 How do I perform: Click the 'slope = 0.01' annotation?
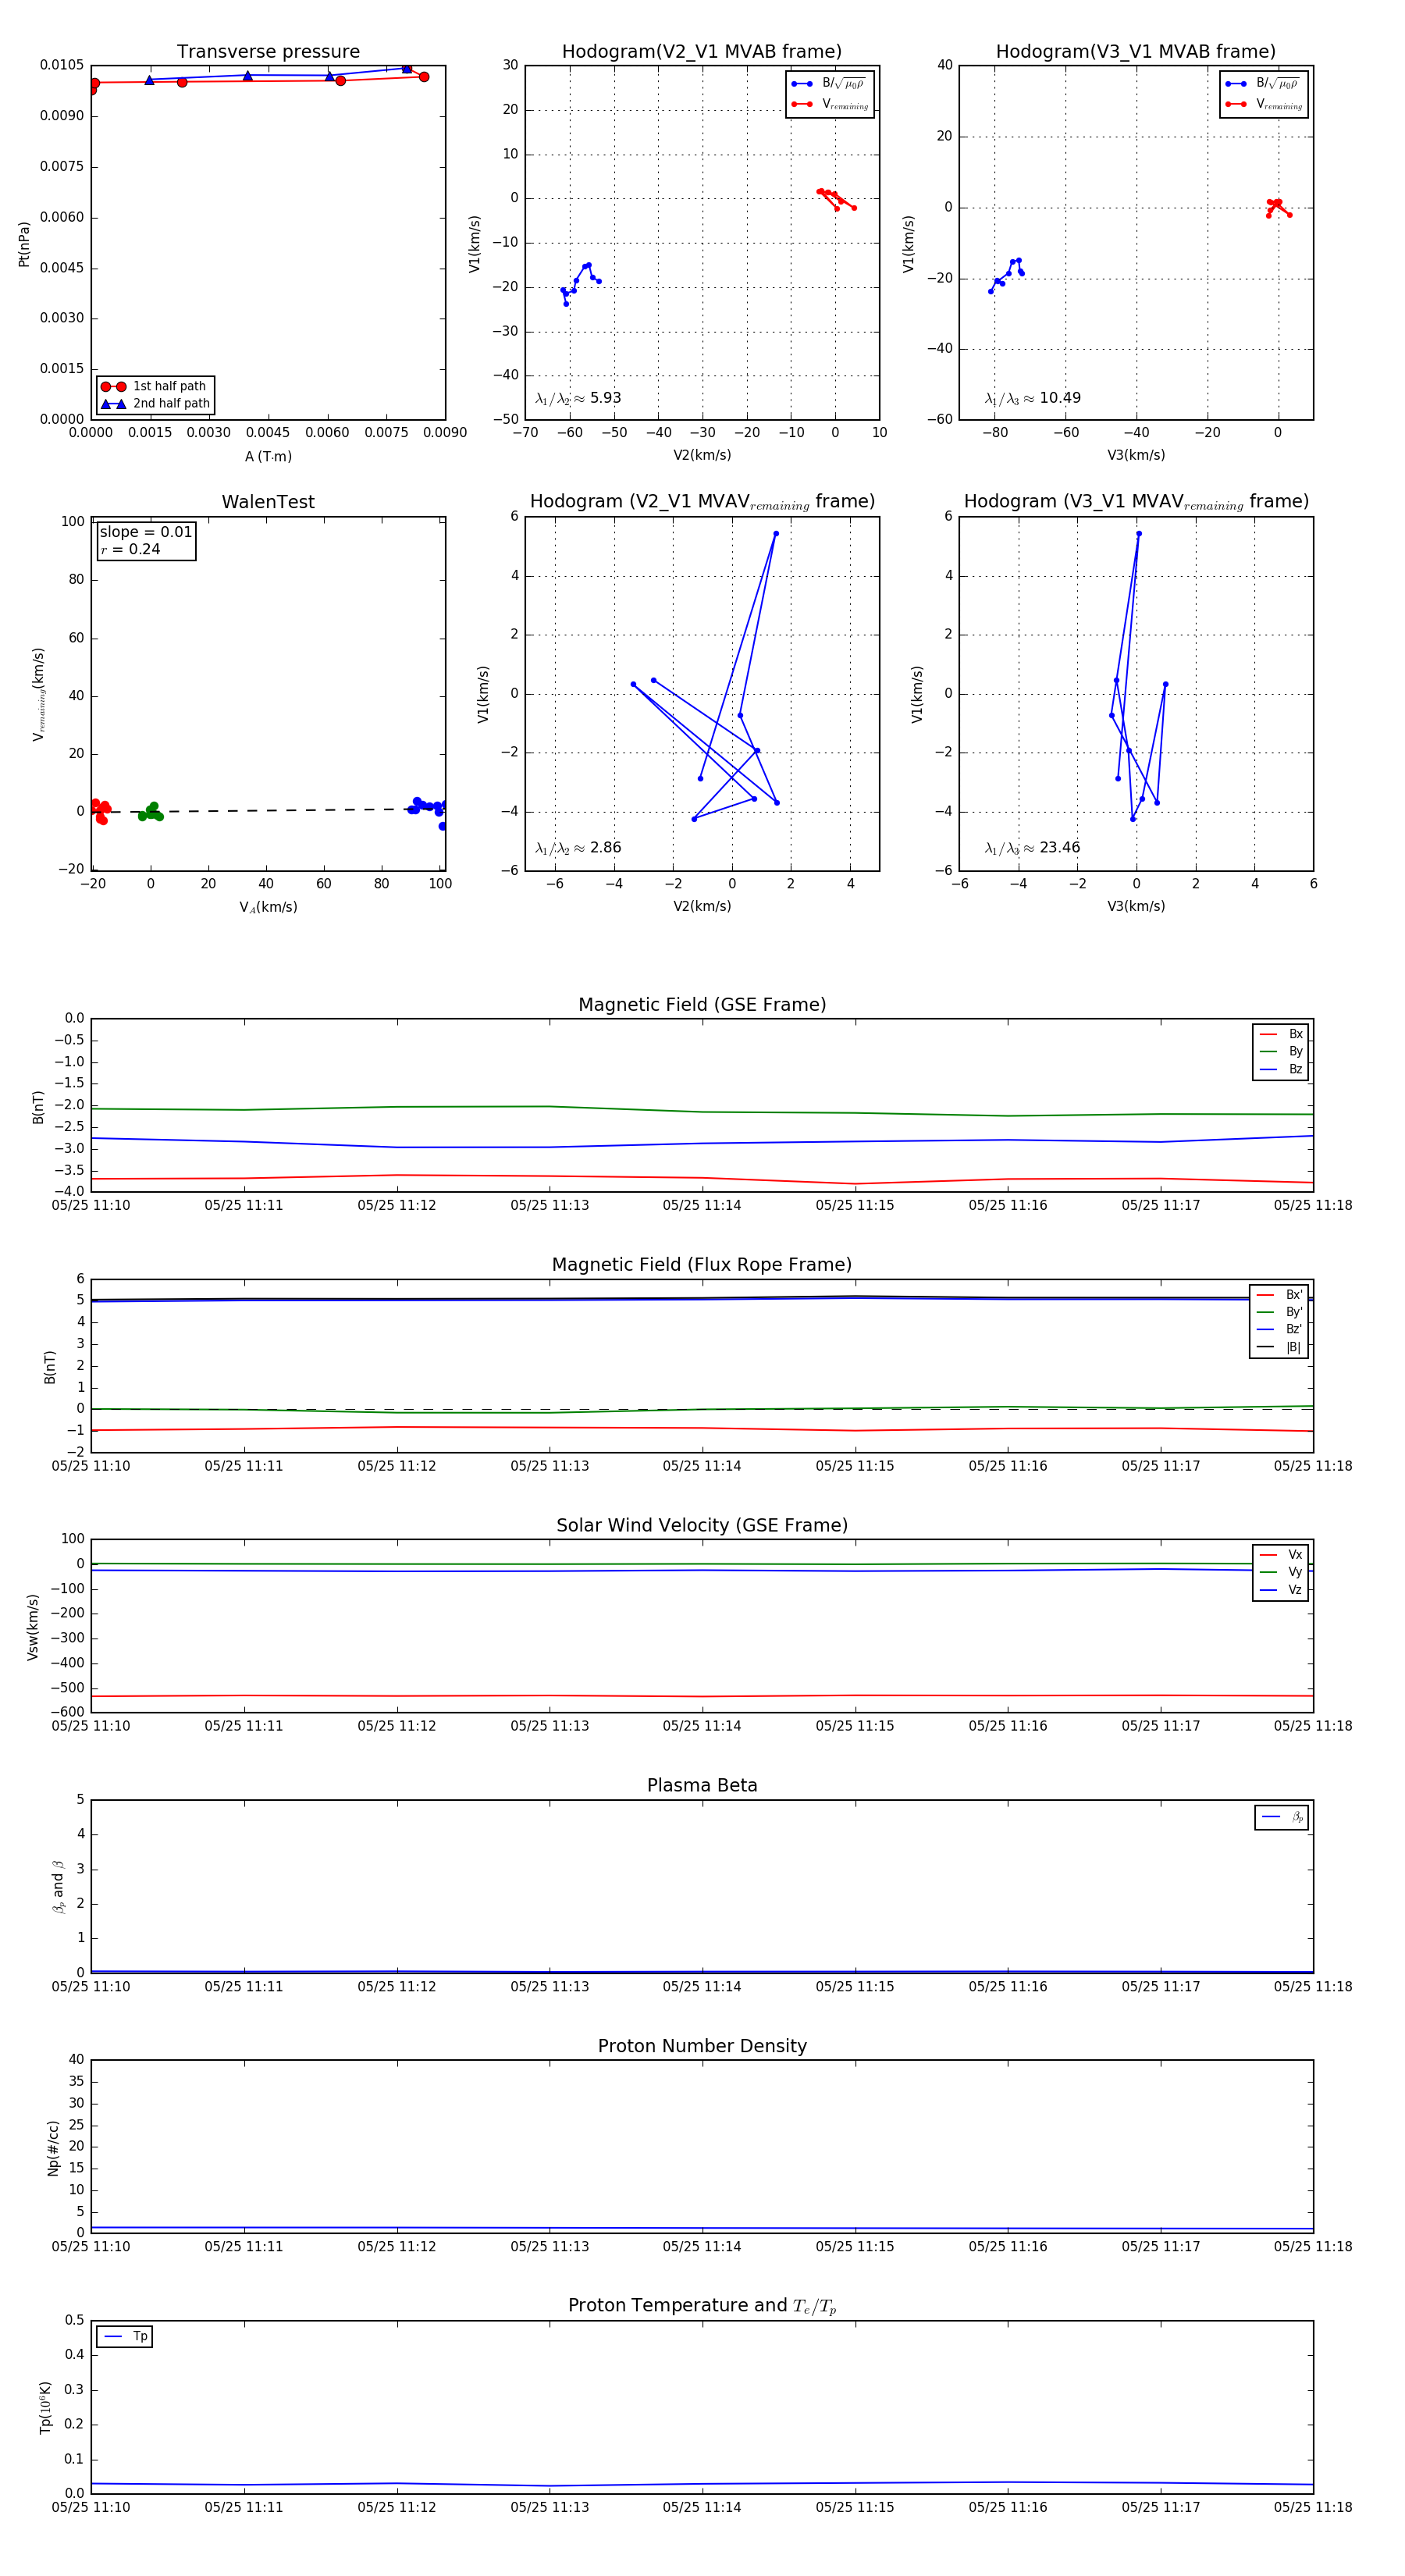pyautogui.click(x=146, y=532)
